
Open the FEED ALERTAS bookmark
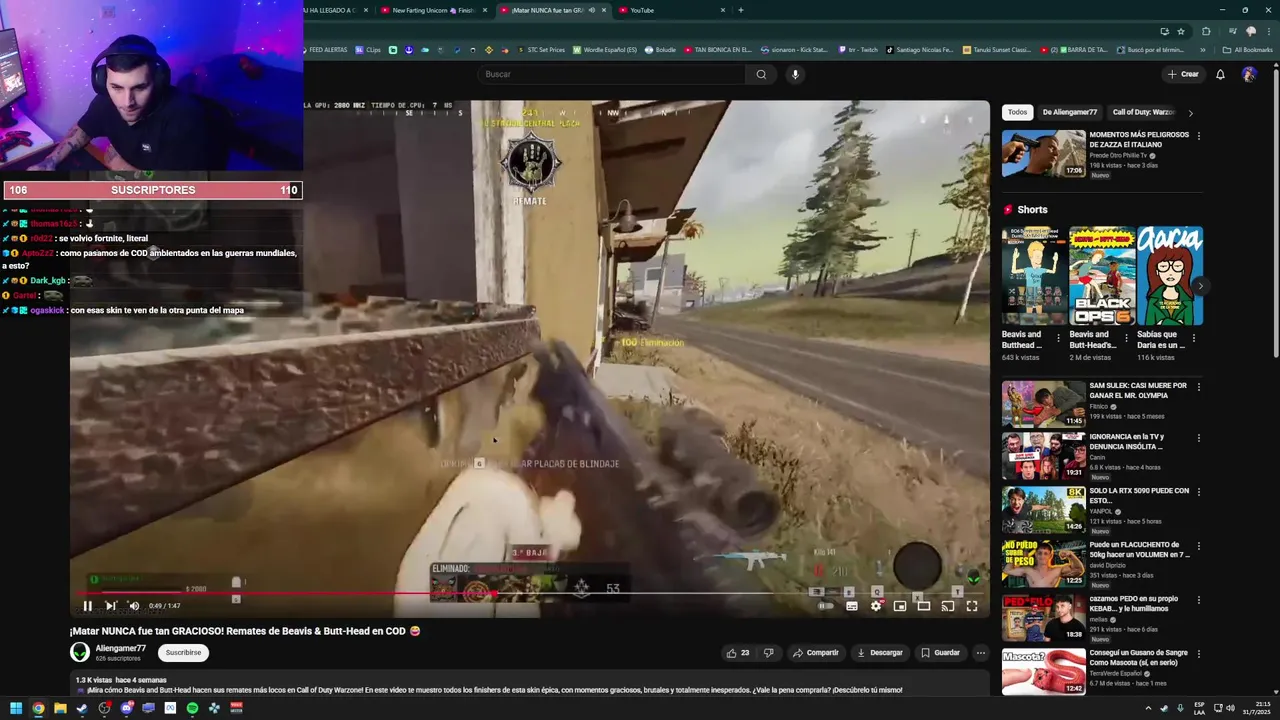coord(326,49)
